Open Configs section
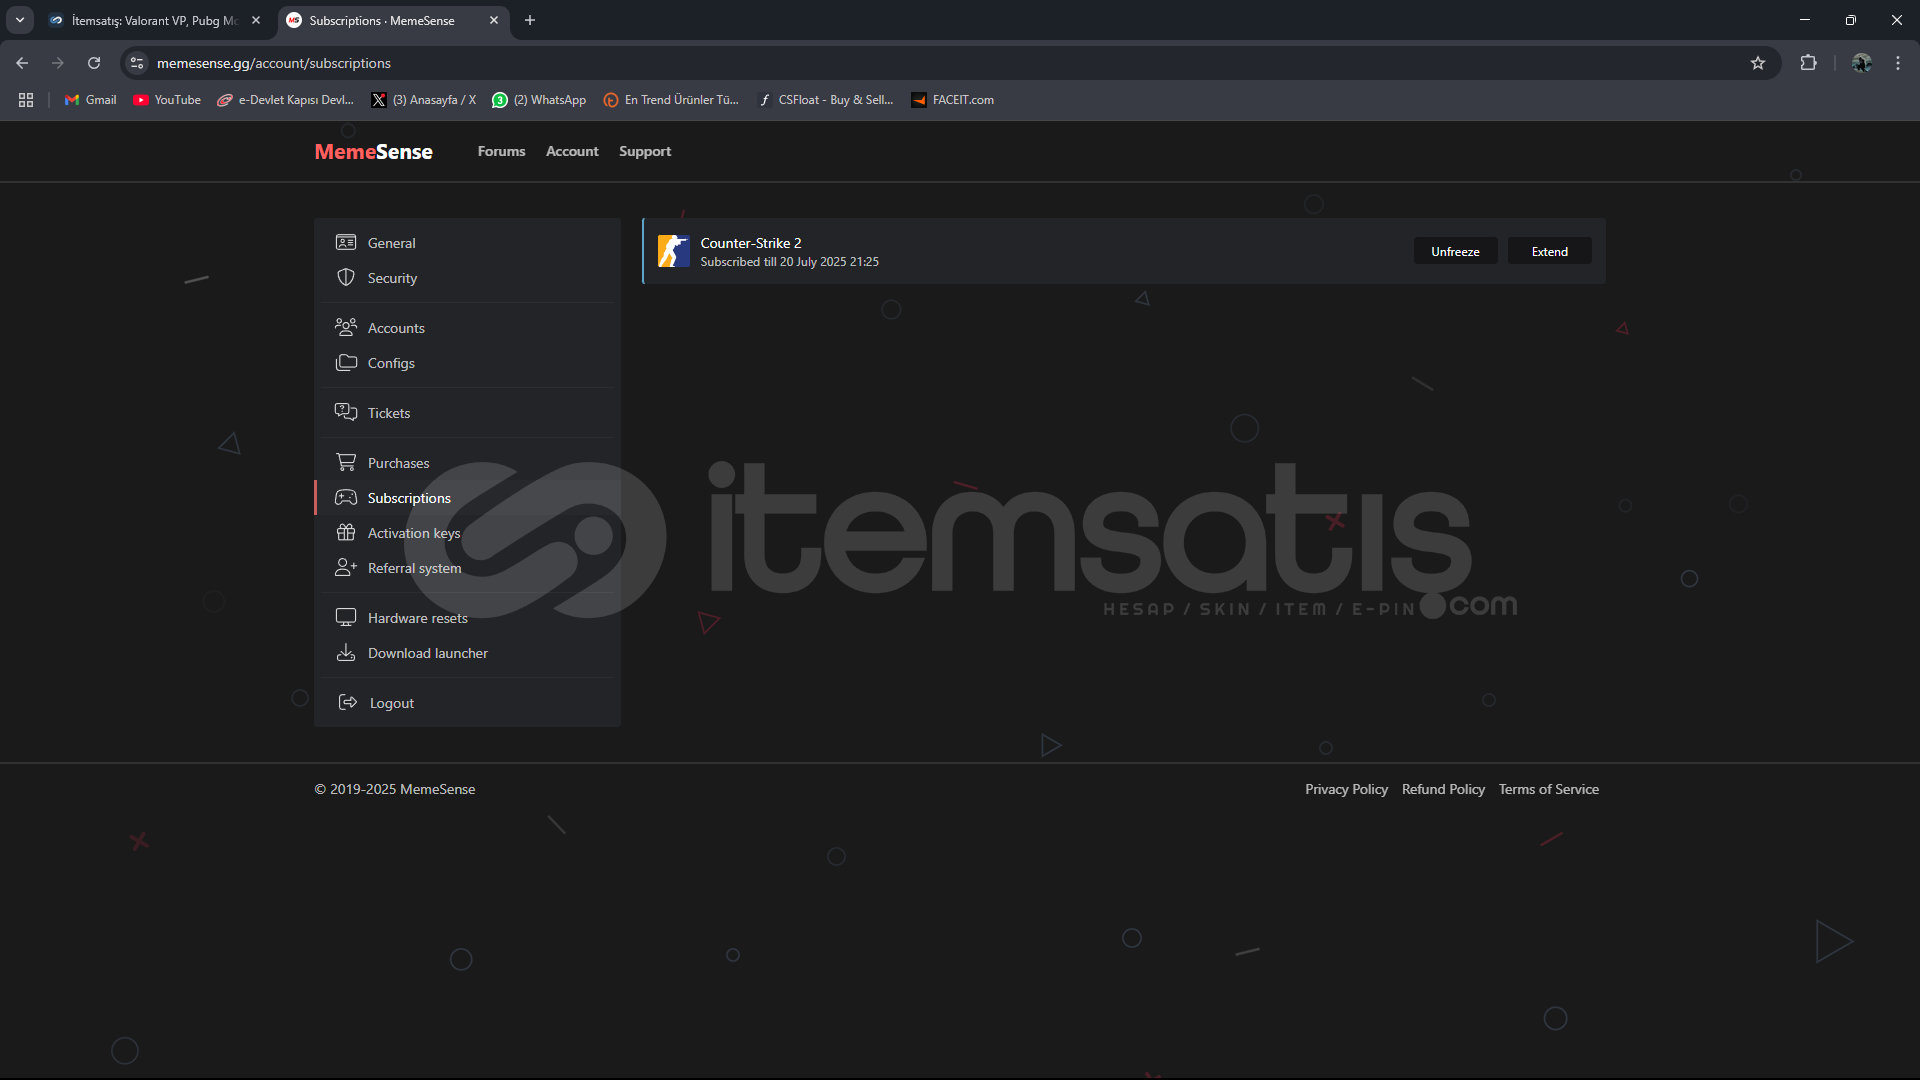Image resolution: width=1920 pixels, height=1080 pixels. 467,363
